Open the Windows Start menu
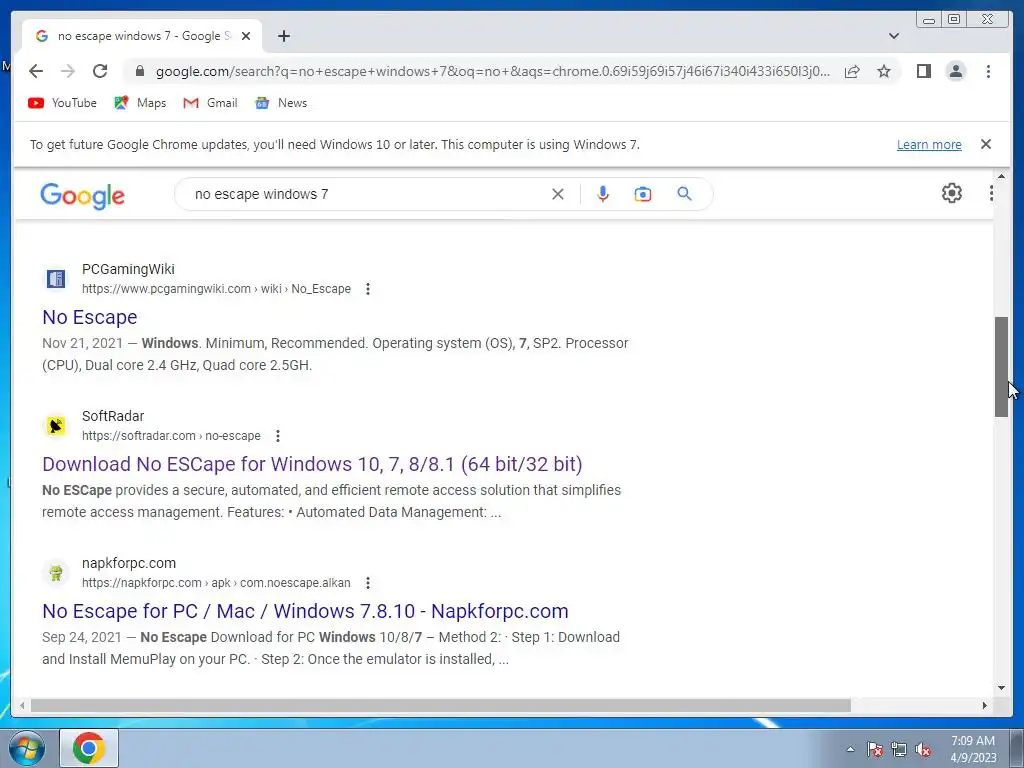The height and width of the screenshot is (768, 1024). pyautogui.click(x=27, y=748)
